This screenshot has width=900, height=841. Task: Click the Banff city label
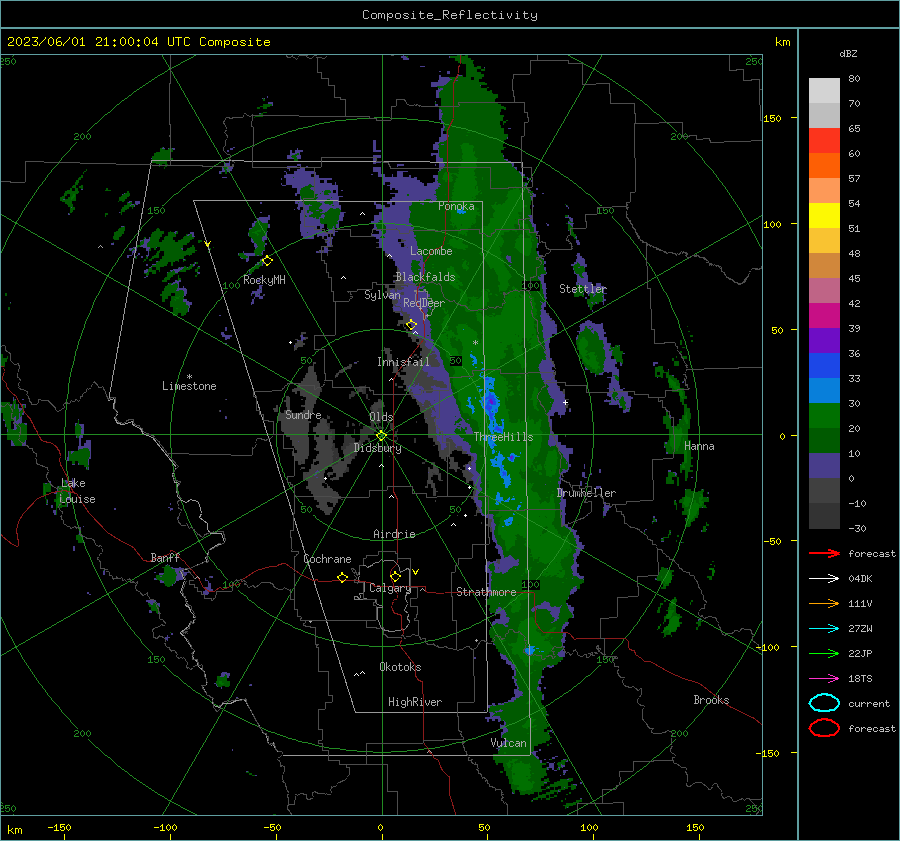coord(165,558)
